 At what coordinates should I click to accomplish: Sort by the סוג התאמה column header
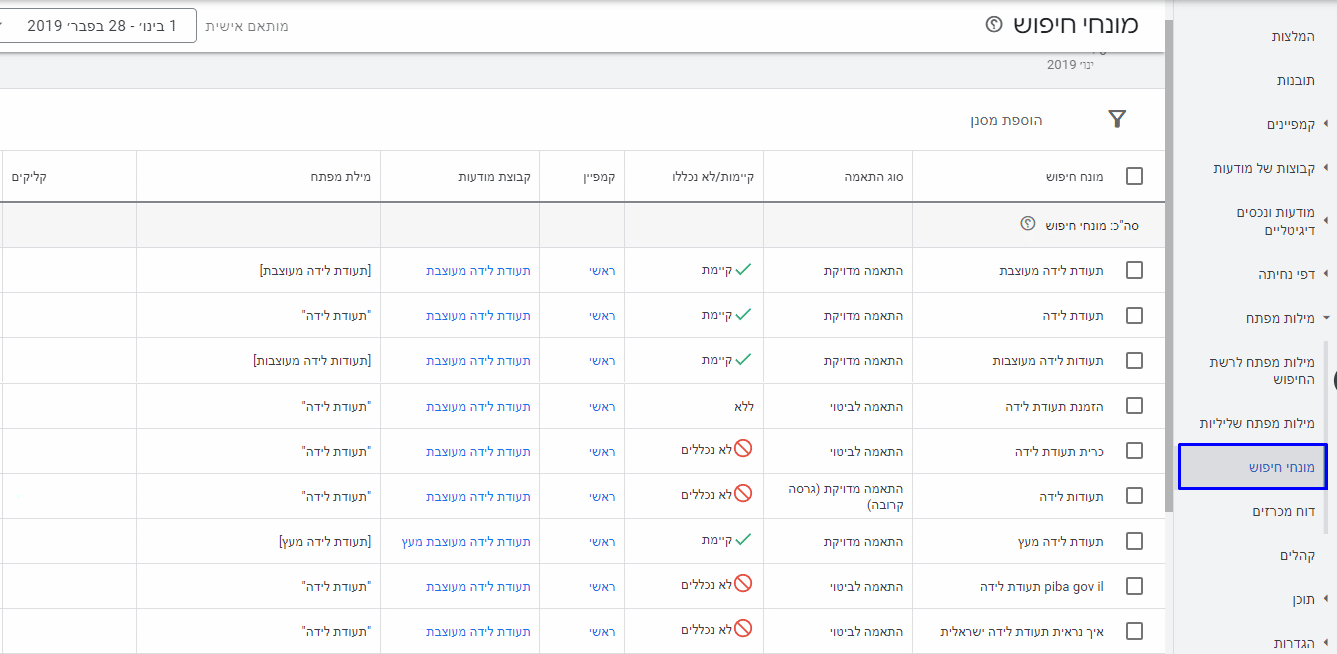(x=872, y=176)
